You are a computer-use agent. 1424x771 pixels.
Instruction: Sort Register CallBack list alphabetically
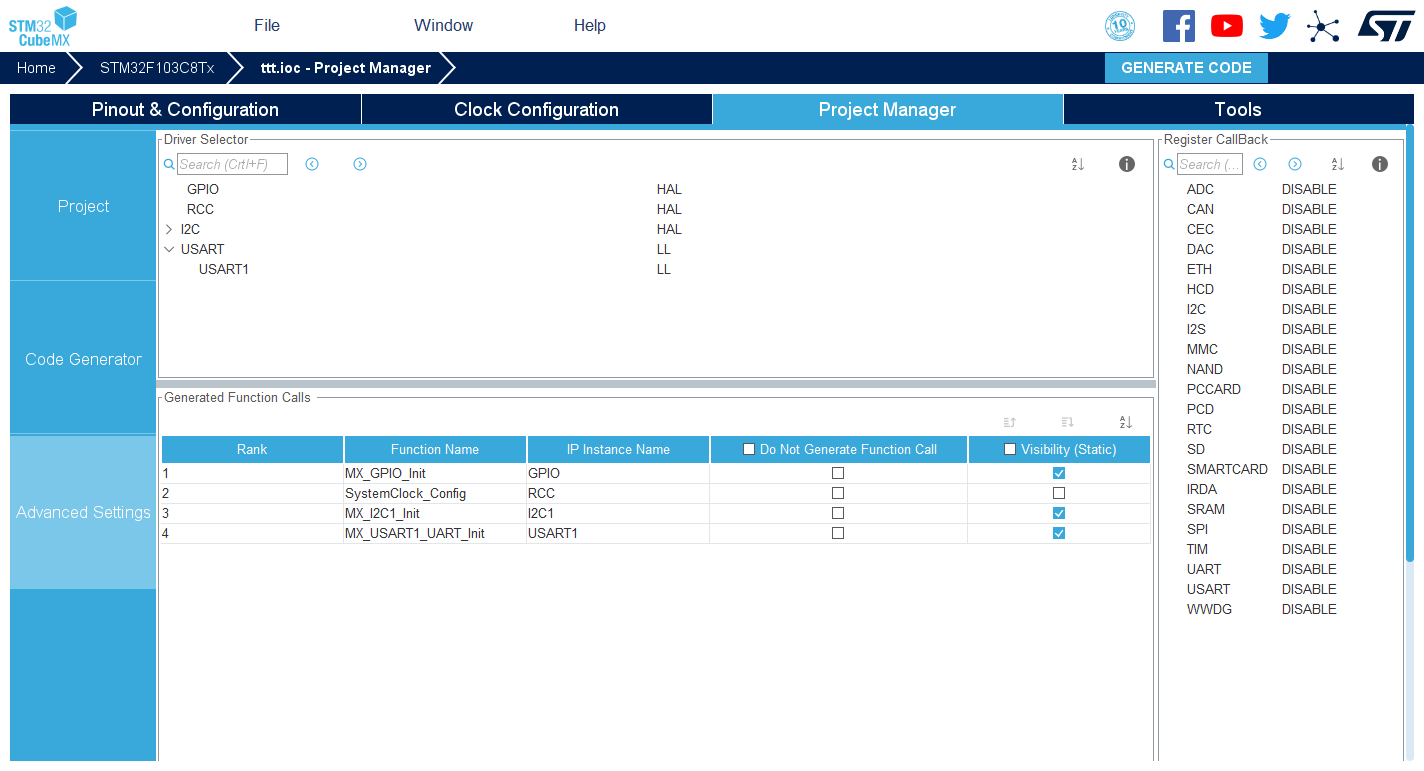(1338, 164)
